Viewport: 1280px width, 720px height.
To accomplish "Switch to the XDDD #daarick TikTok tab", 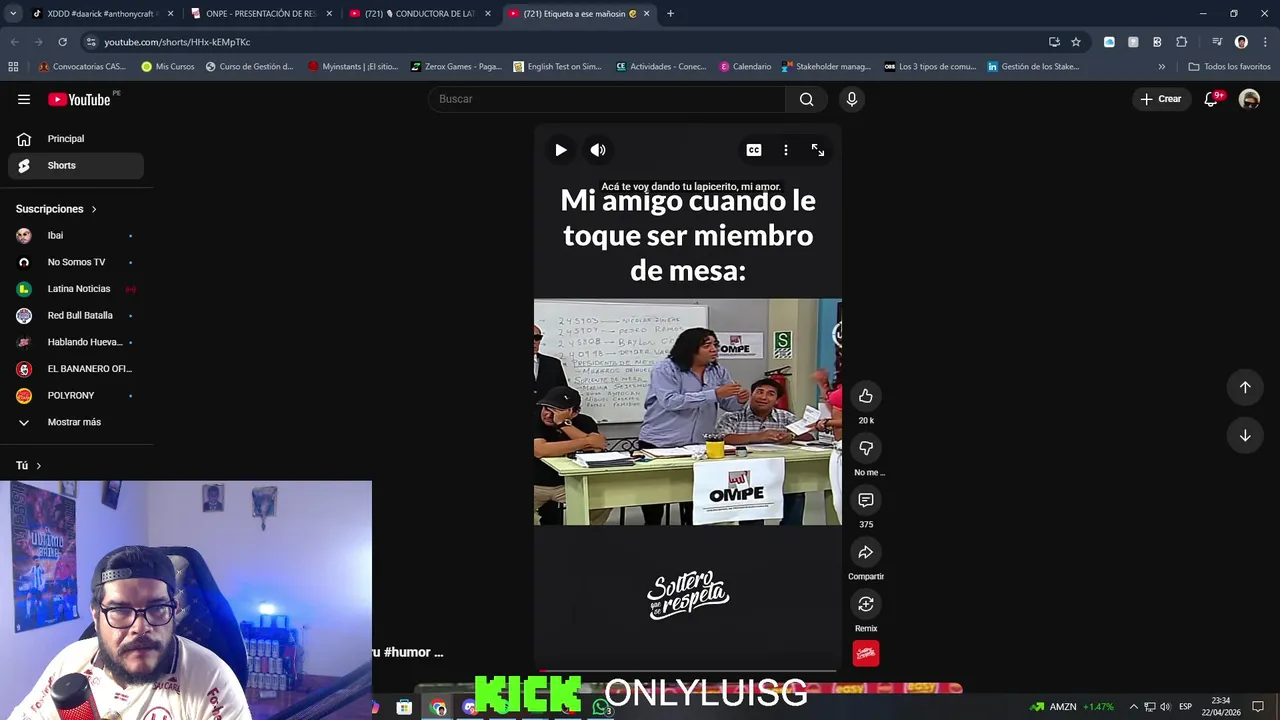I will click(101, 14).
